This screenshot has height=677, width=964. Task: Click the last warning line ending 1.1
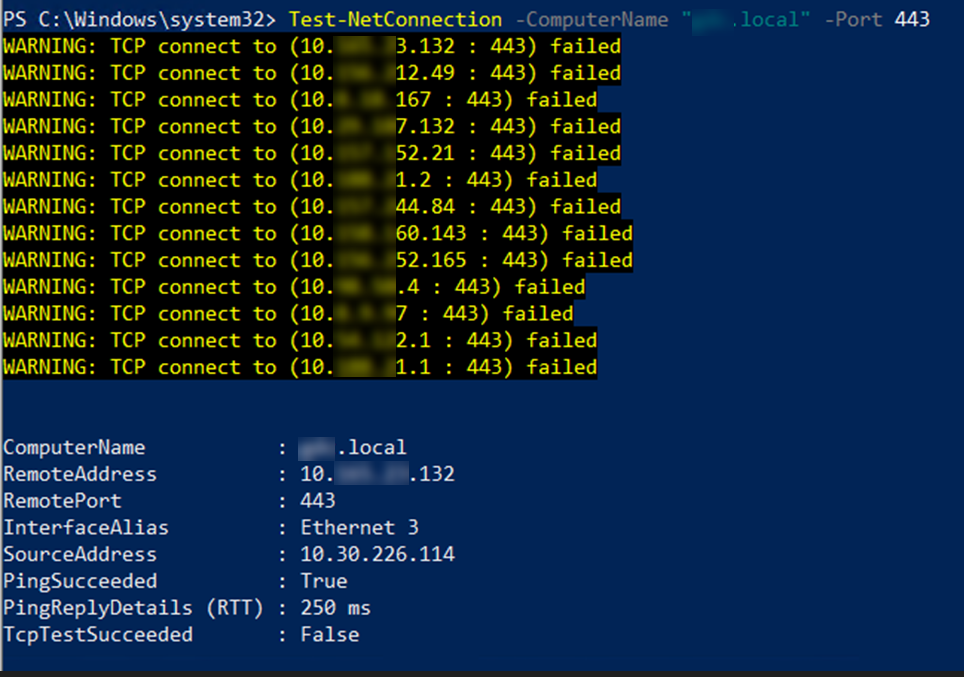(x=299, y=367)
